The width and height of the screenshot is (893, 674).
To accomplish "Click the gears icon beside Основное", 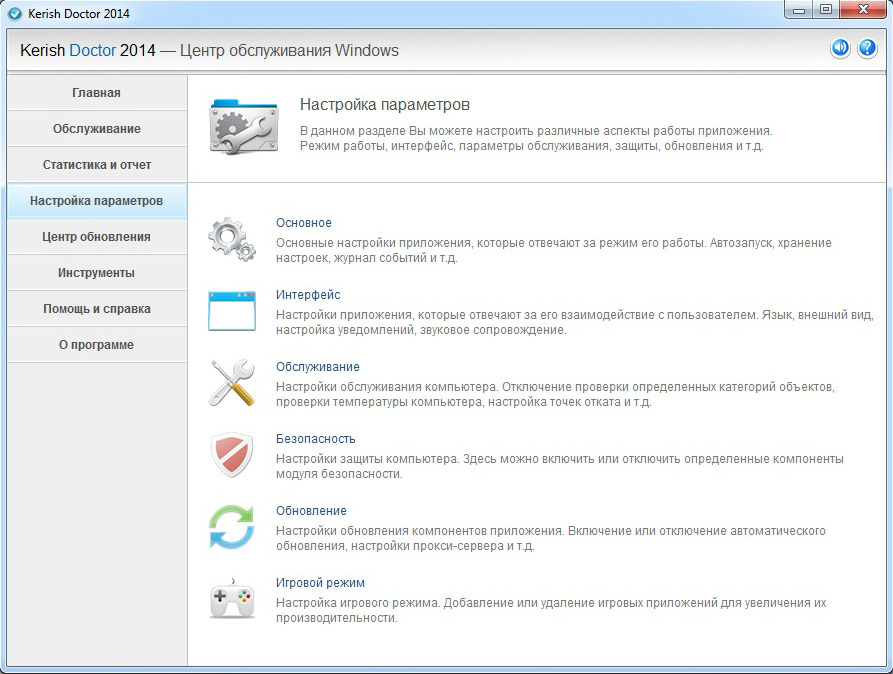I will 232,239.
